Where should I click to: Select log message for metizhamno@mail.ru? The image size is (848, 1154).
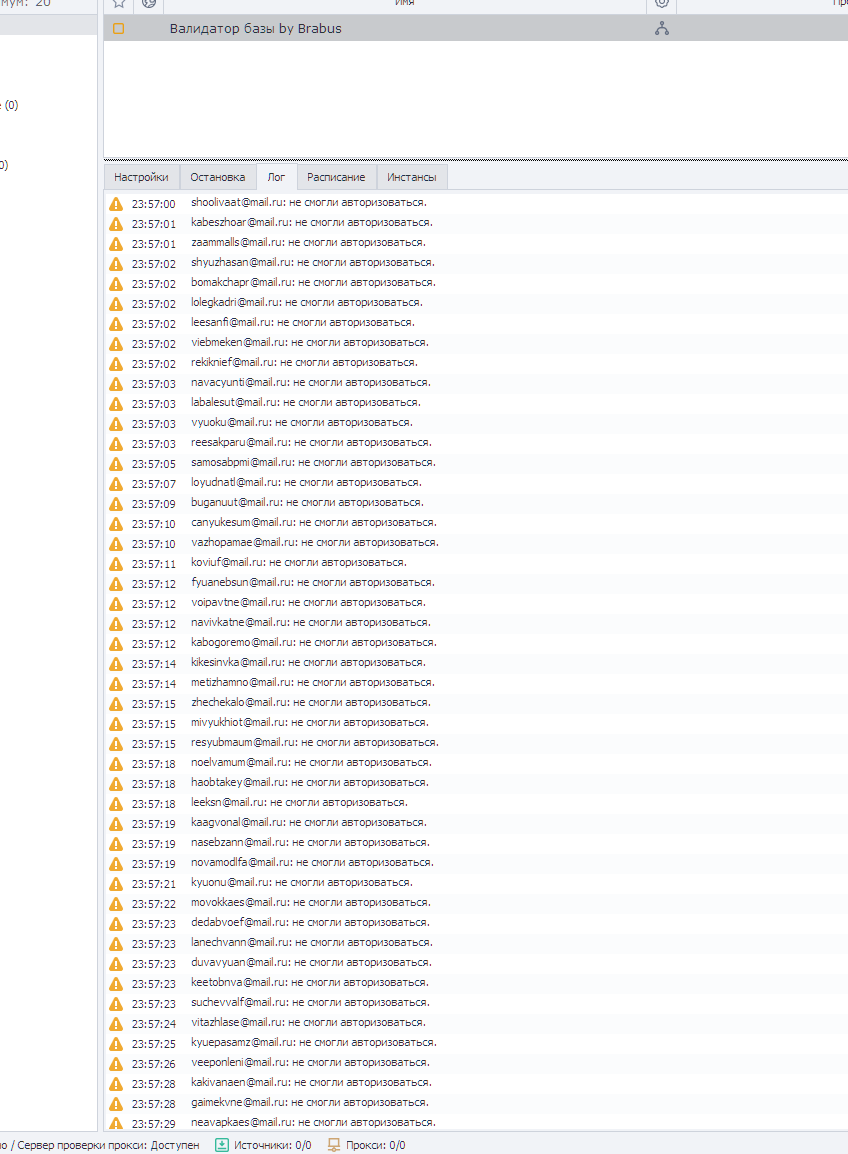click(313, 682)
